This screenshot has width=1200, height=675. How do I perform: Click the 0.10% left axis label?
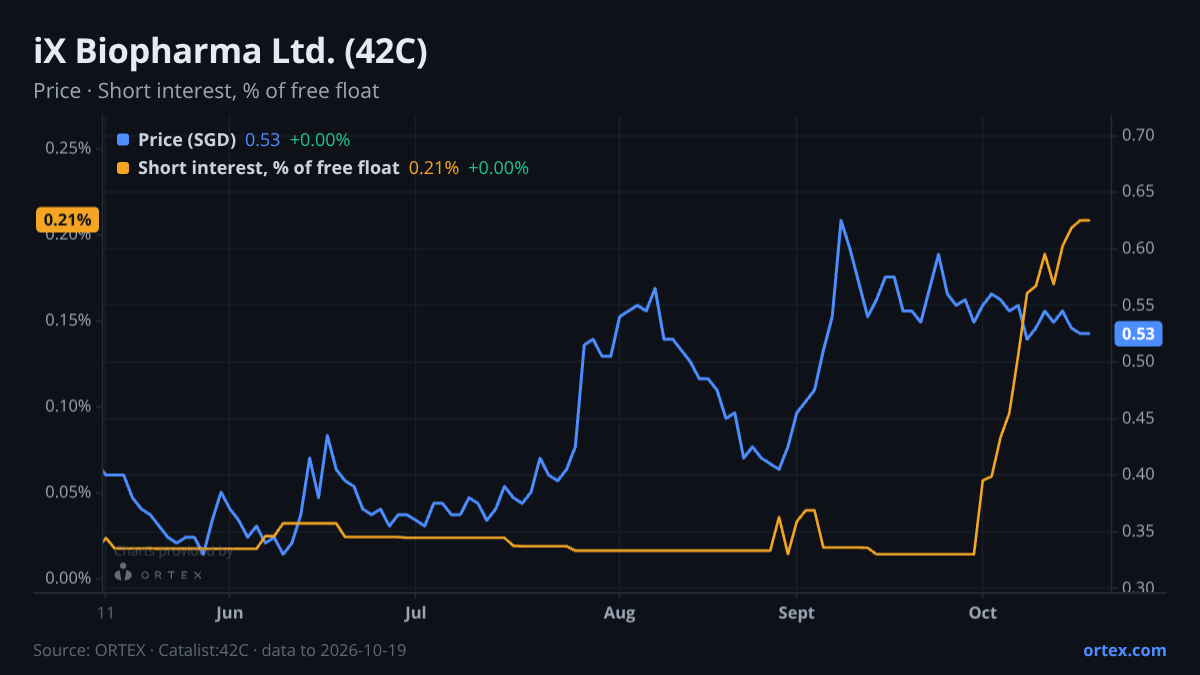[68, 406]
